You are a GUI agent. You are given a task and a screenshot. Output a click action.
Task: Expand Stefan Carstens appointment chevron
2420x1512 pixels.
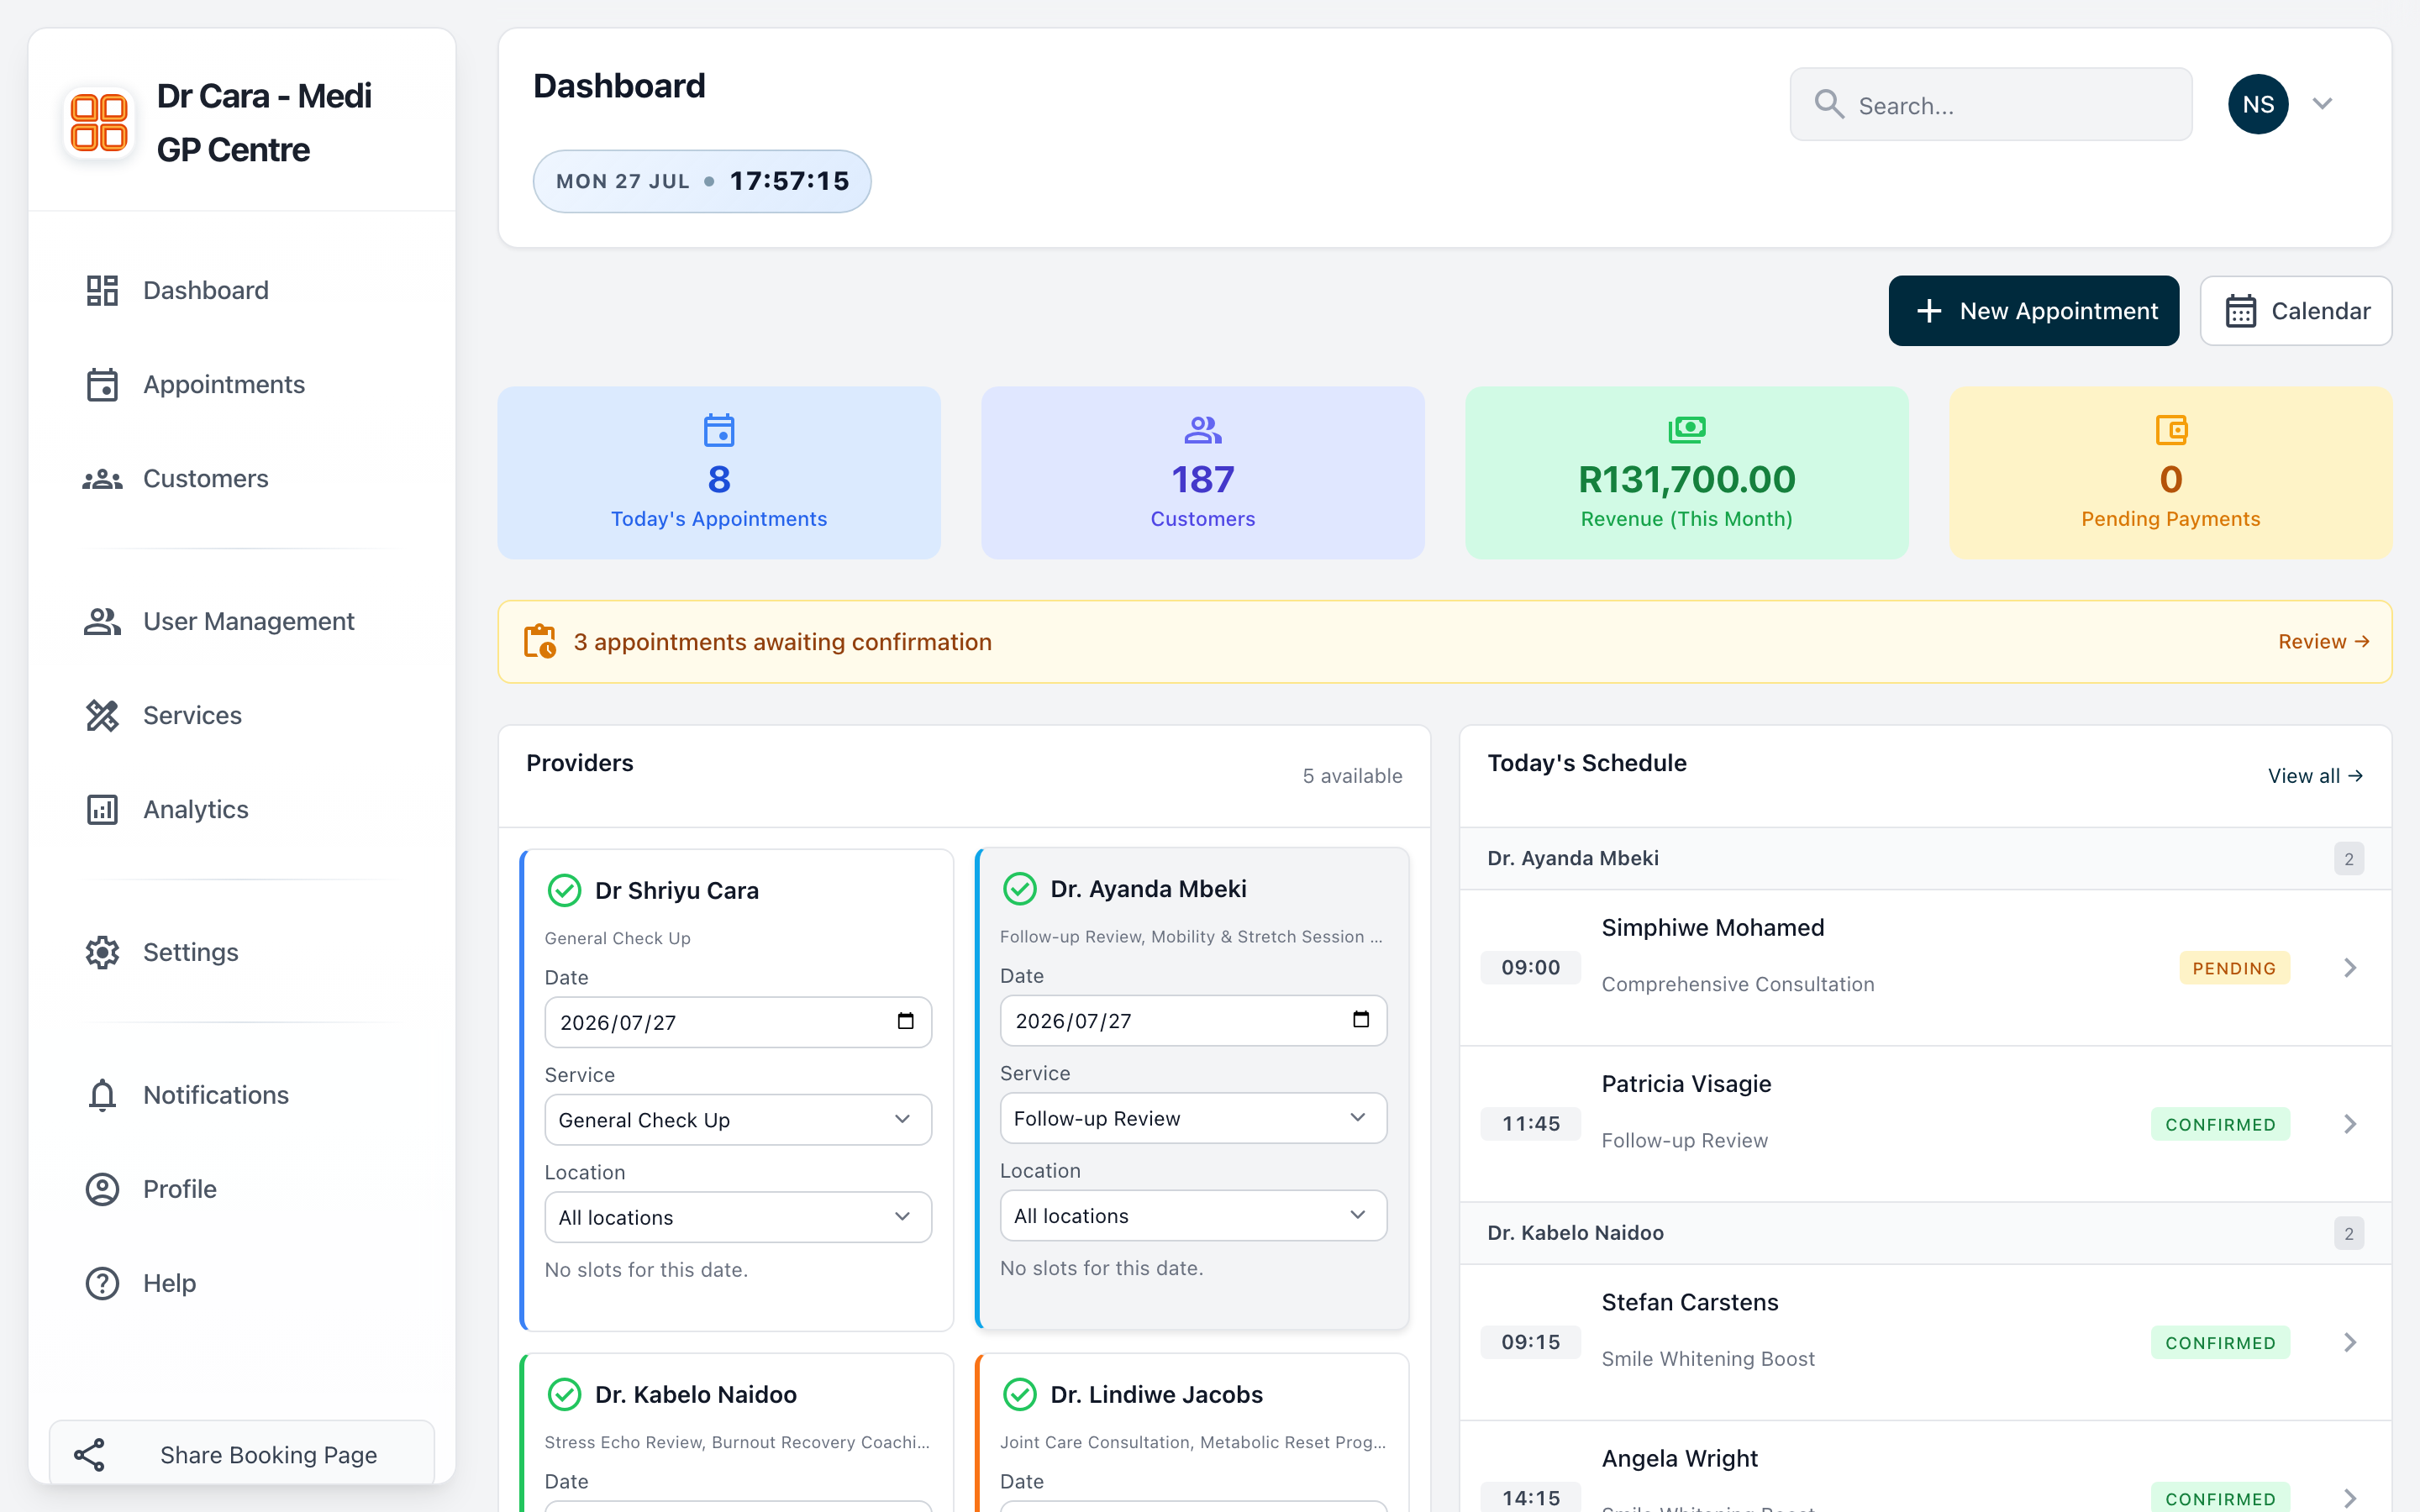click(2350, 1342)
